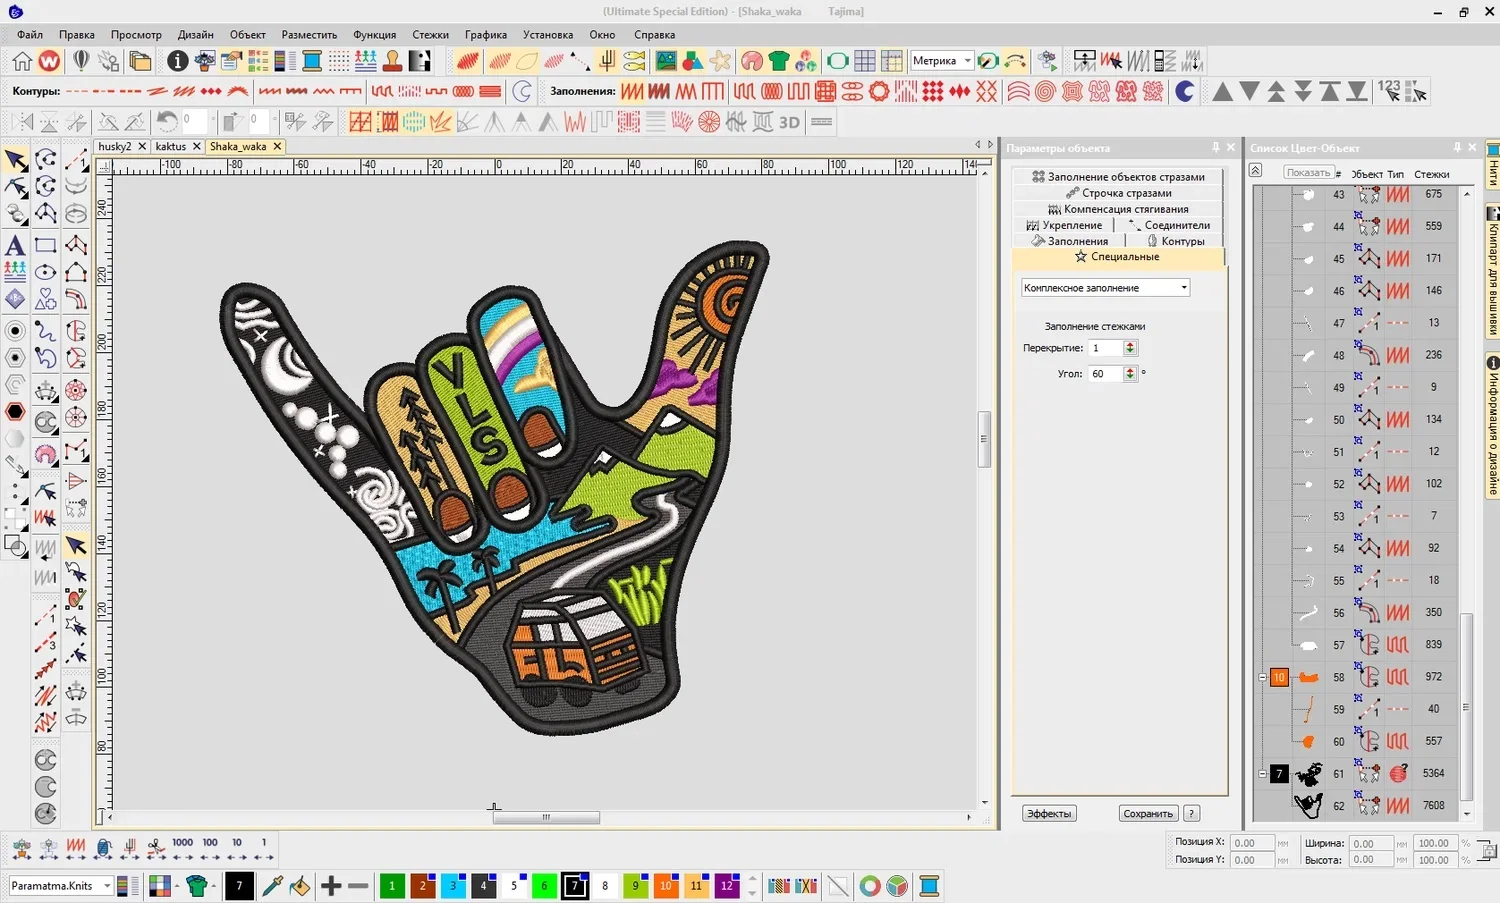Switch to the husky2 design tab
Image resolution: width=1500 pixels, height=903 pixels.
coord(115,146)
